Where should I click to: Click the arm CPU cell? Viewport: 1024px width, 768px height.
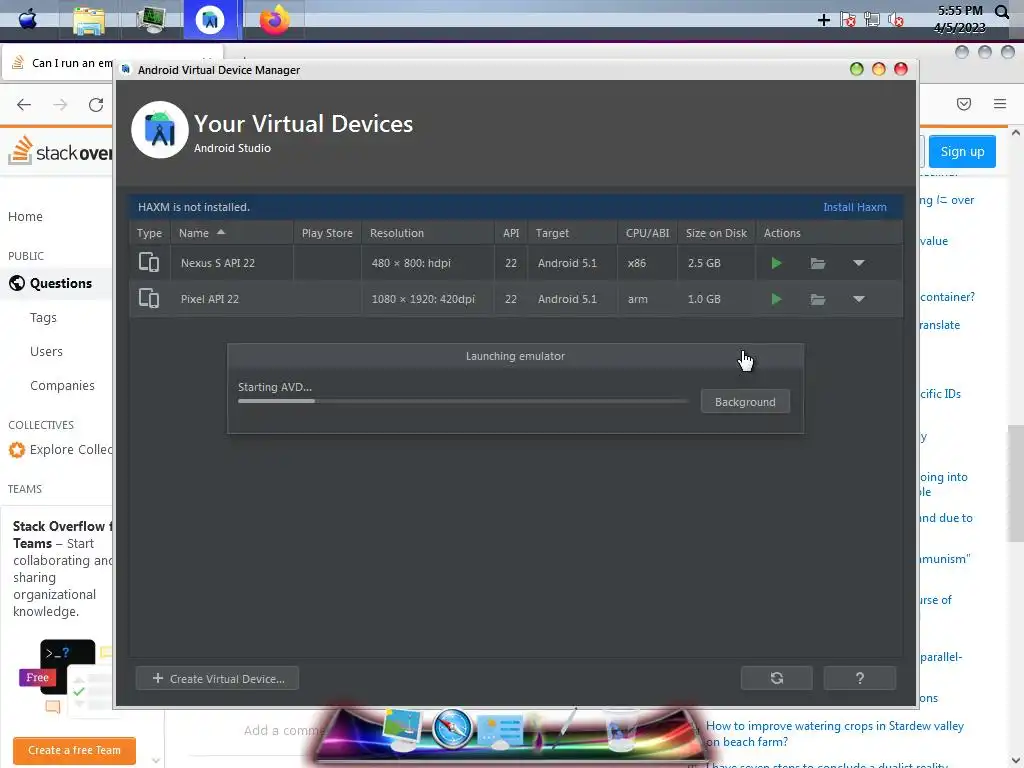click(647, 299)
